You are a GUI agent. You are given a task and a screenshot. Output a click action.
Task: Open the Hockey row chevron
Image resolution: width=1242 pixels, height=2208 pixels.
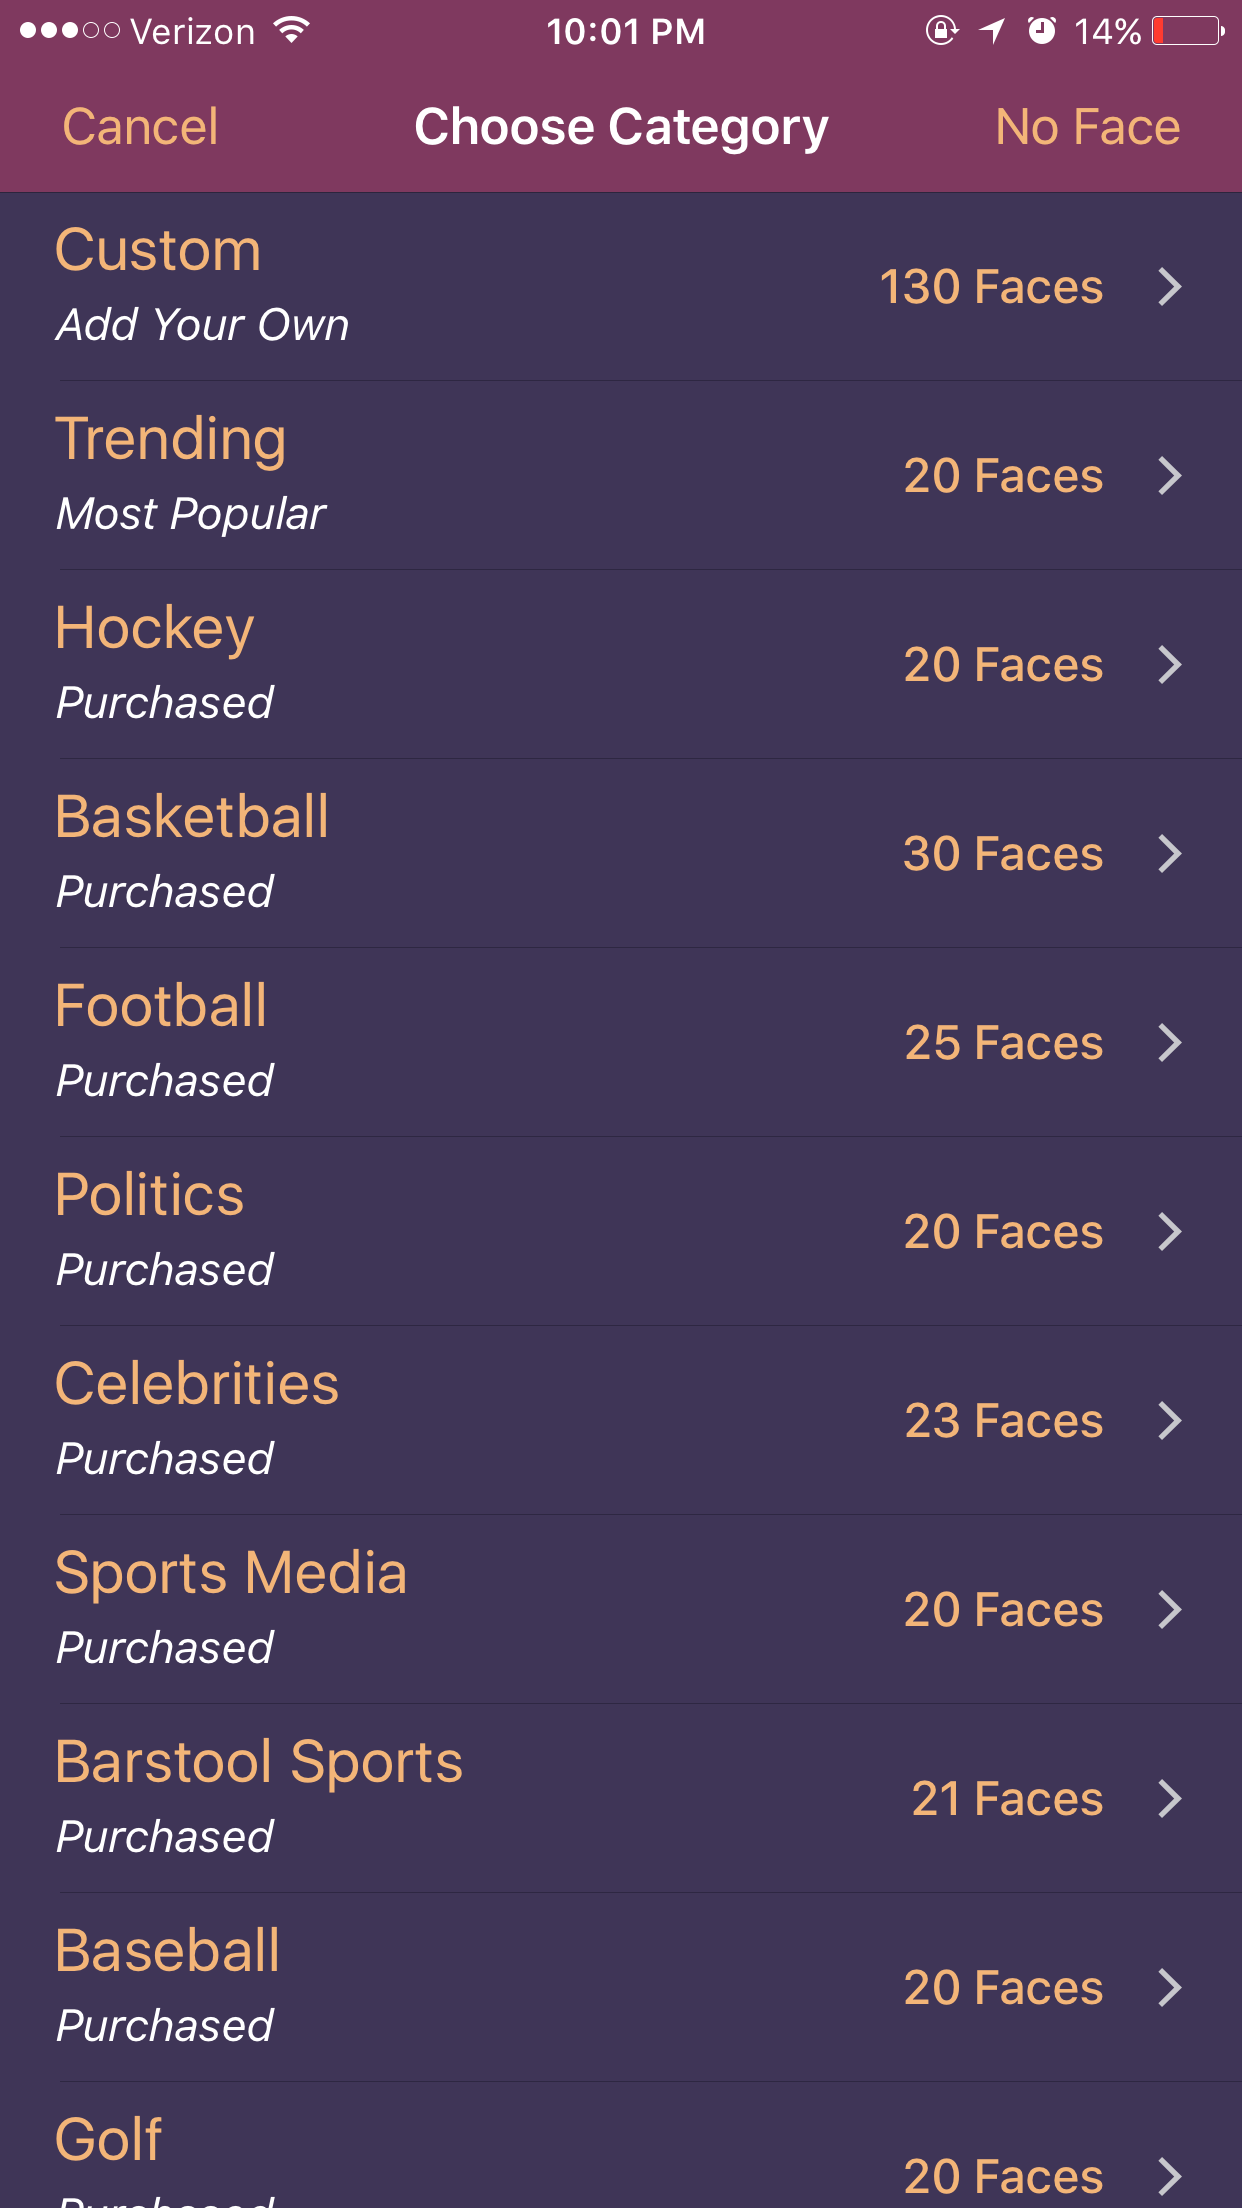coord(1169,665)
